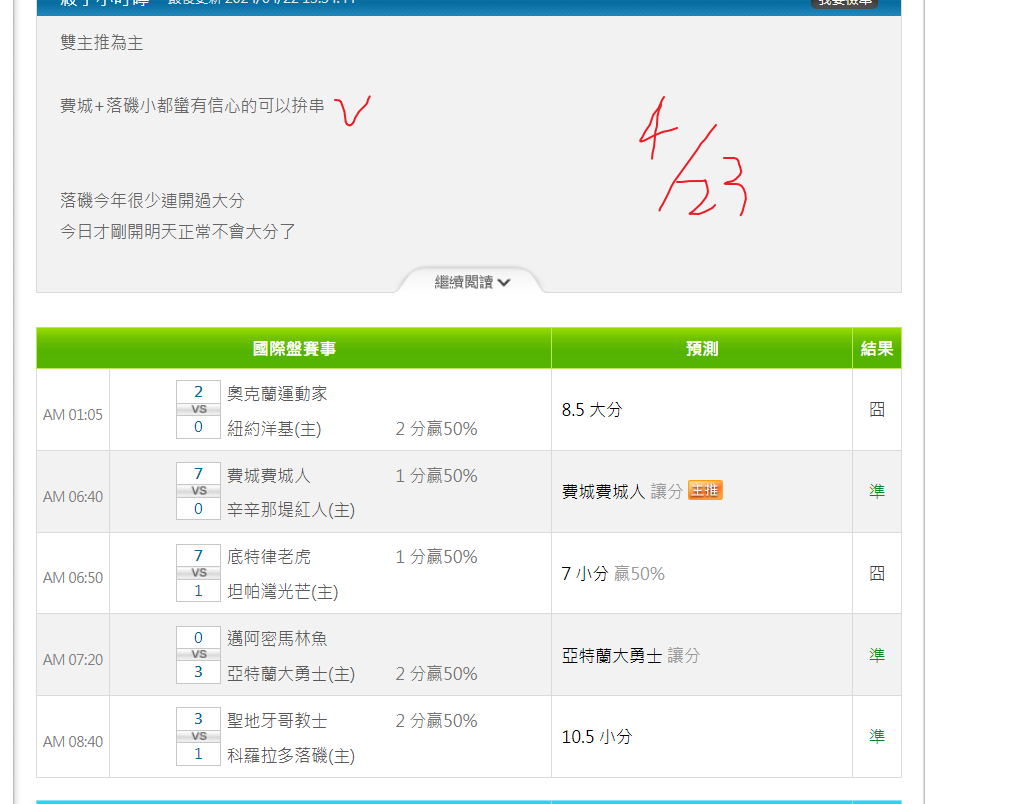This screenshot has height=804, width=1010.
Task: Click the red handwritten checkmark annotation
Action: tap(352, 110)
